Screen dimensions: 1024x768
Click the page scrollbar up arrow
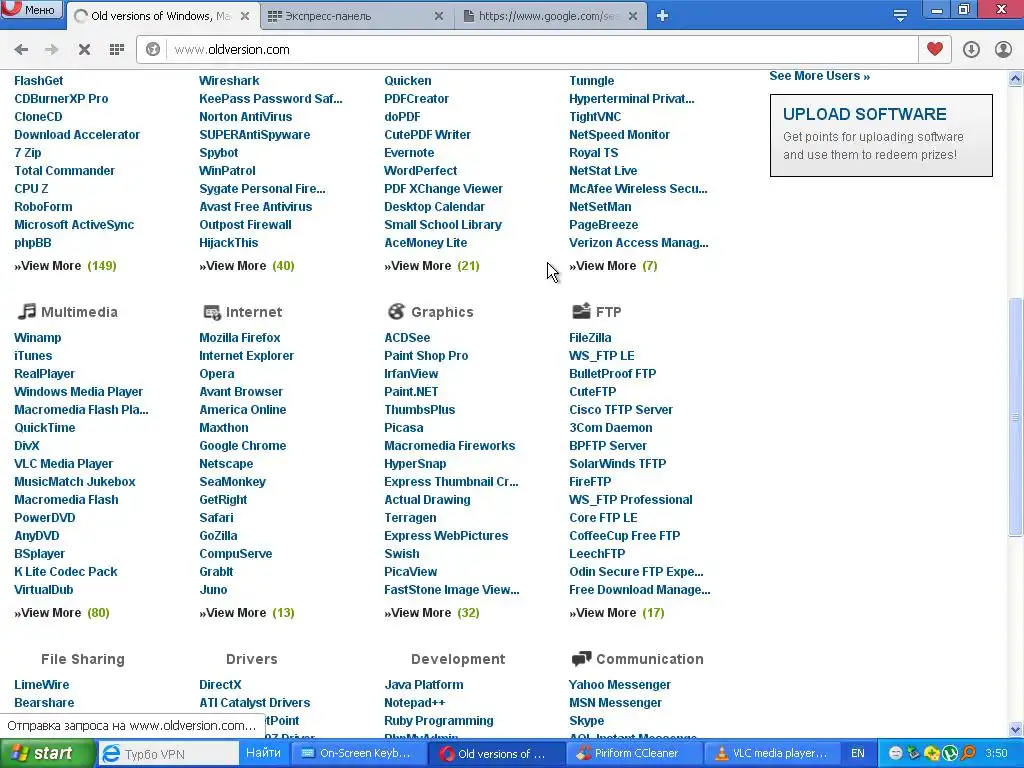coord(1016,78)
